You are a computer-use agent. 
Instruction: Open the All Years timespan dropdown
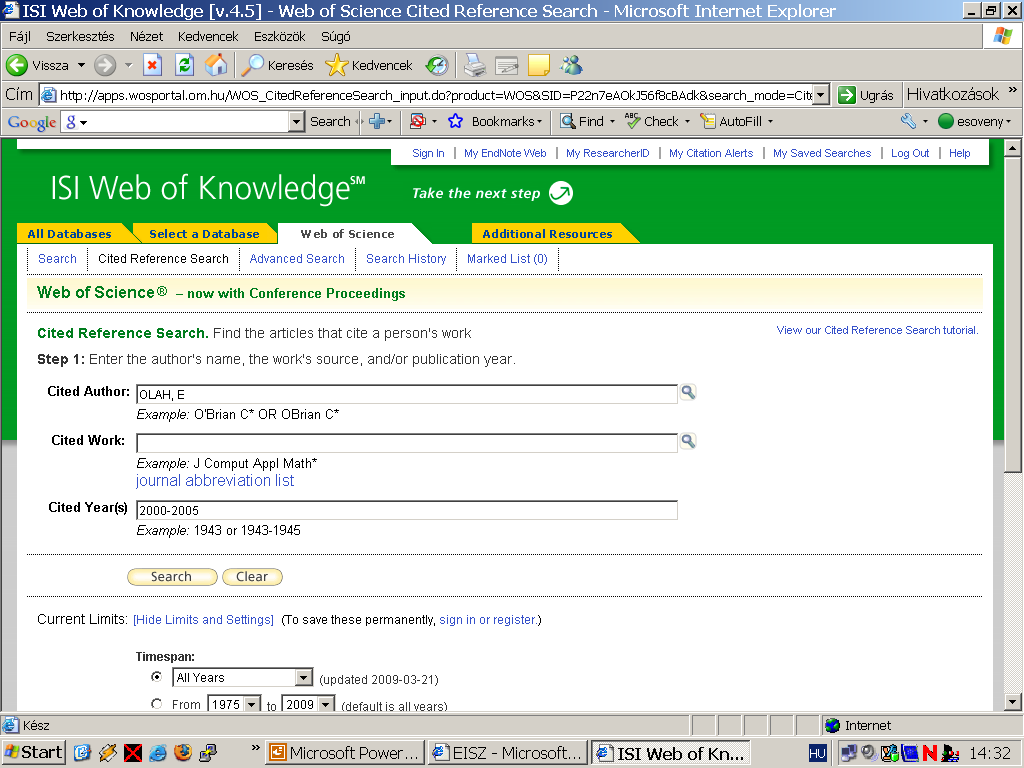304,678
